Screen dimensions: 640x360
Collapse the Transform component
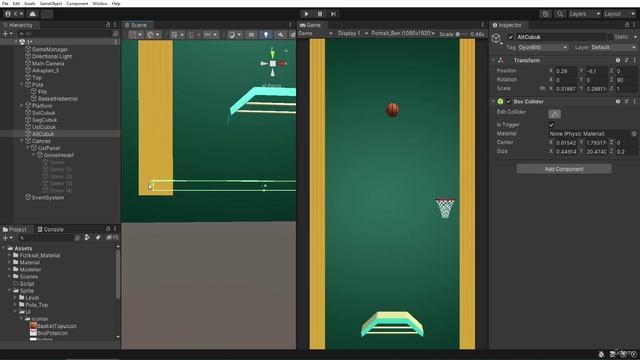[493, 60]
